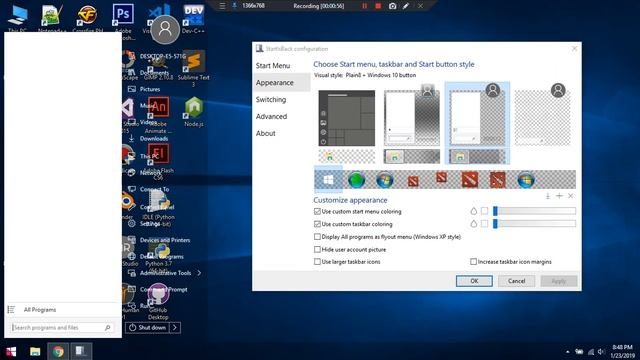Pick the Windows 7 orb beside the green orb
640x360 pixels.
pyautogui.click(x=384, y=180)
